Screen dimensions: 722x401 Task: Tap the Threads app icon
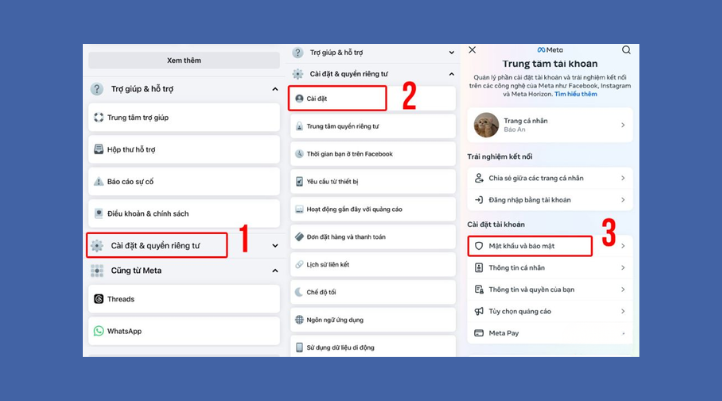(x=99, y=299)
